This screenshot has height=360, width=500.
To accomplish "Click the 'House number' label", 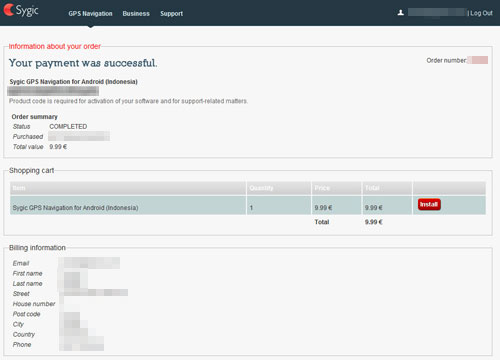I will [x=34, y=304].
